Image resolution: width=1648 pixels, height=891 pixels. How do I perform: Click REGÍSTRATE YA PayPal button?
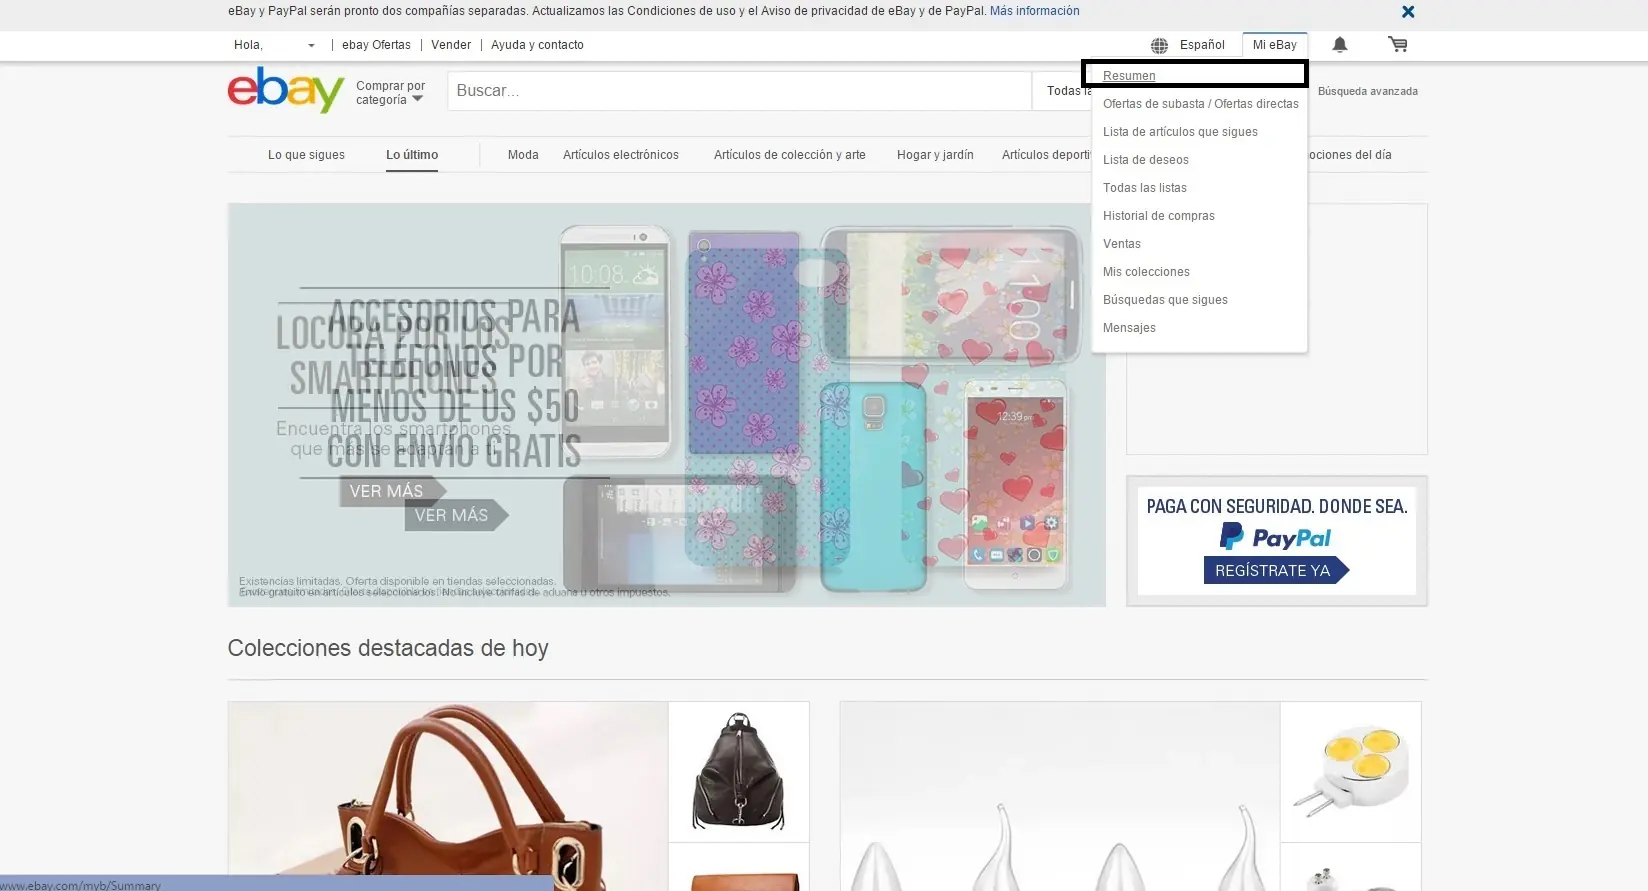click(1276, 570)
